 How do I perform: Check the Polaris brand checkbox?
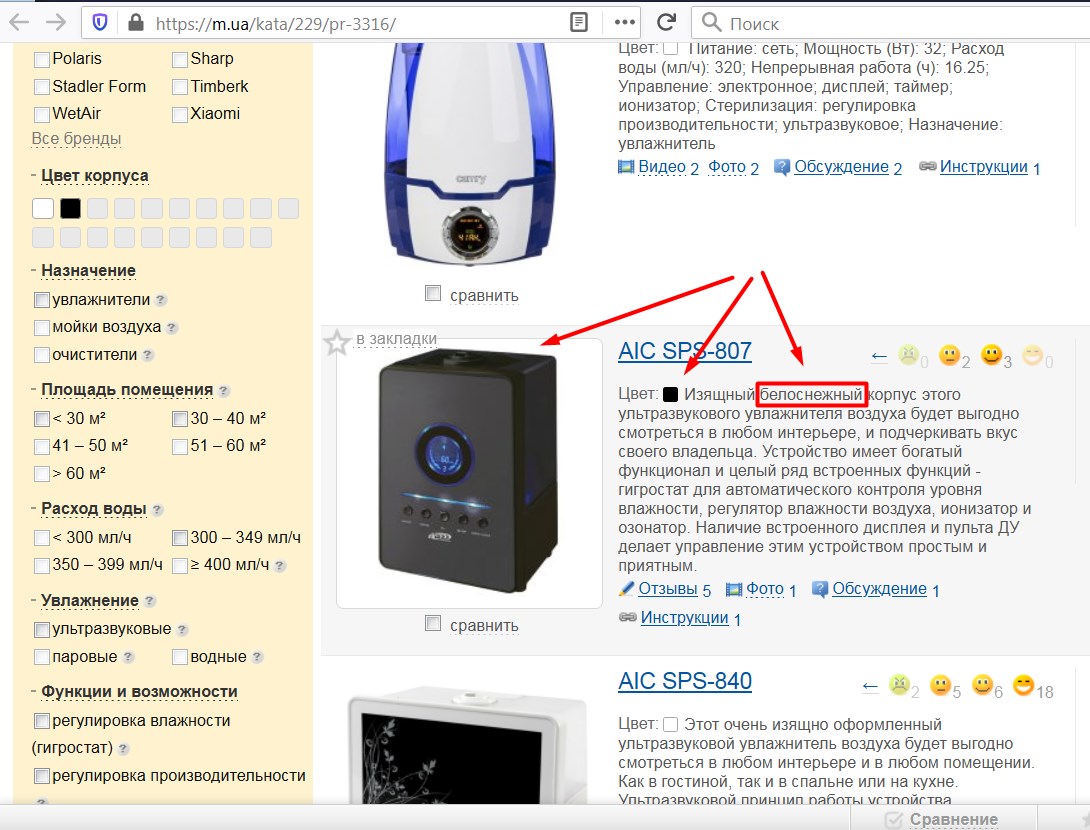[x=42, y=59]
